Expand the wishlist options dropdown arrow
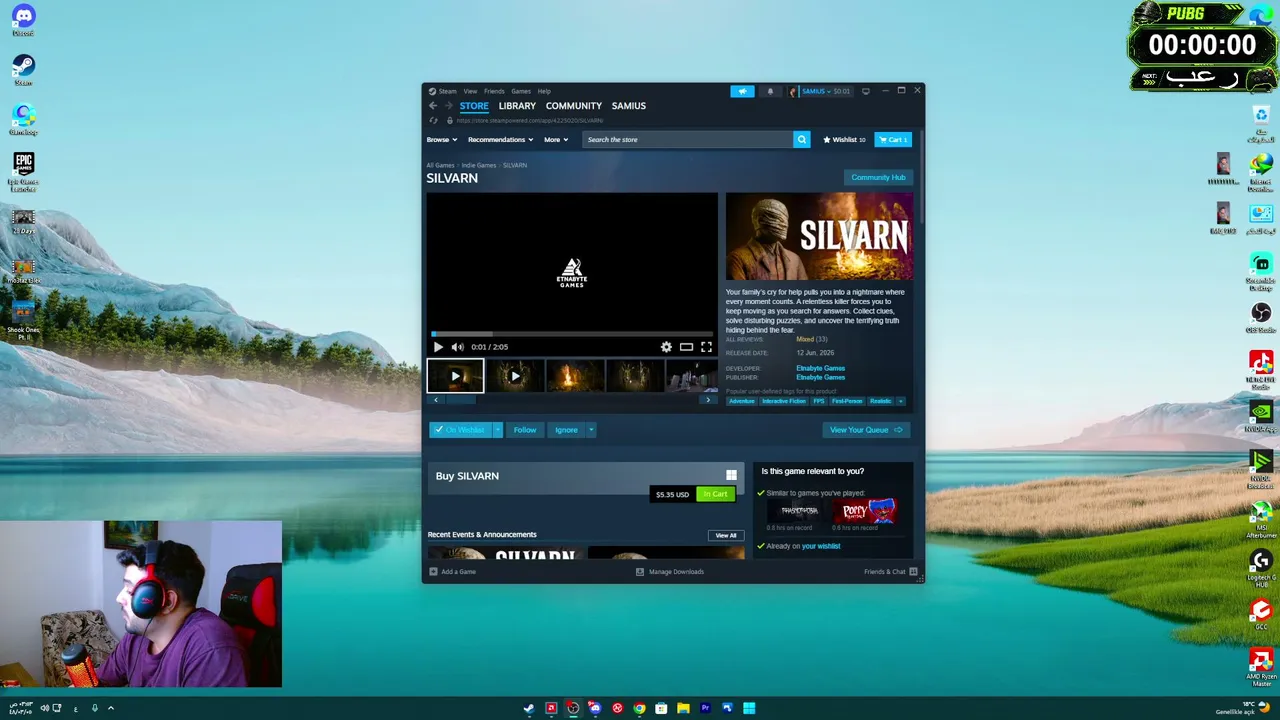The image size is (1280, 720). (497, 430)
